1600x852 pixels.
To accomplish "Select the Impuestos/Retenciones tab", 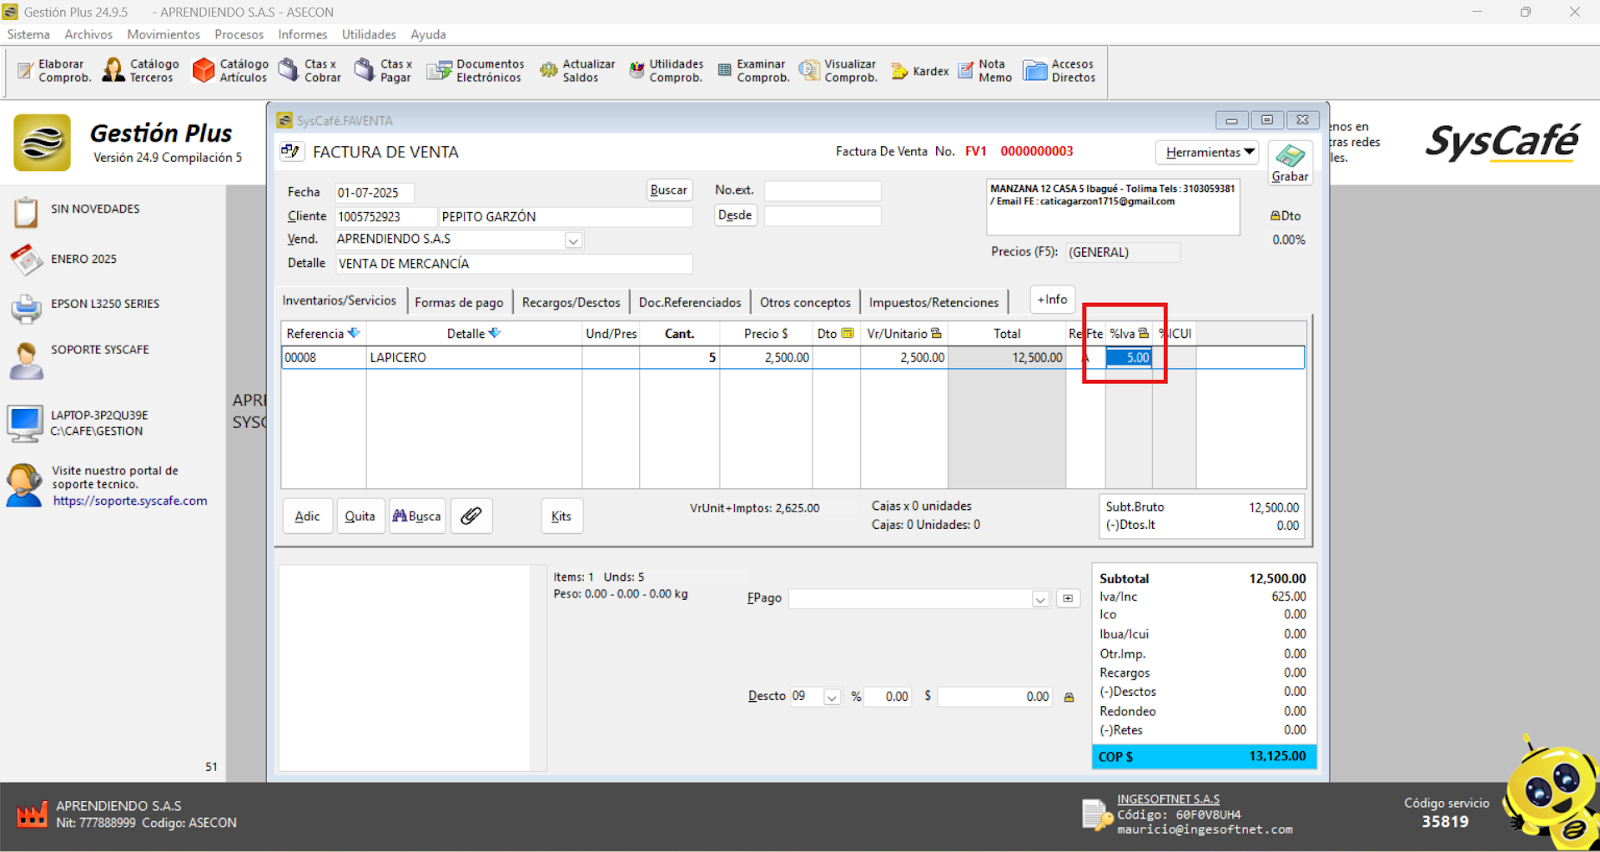I will 933,302.
